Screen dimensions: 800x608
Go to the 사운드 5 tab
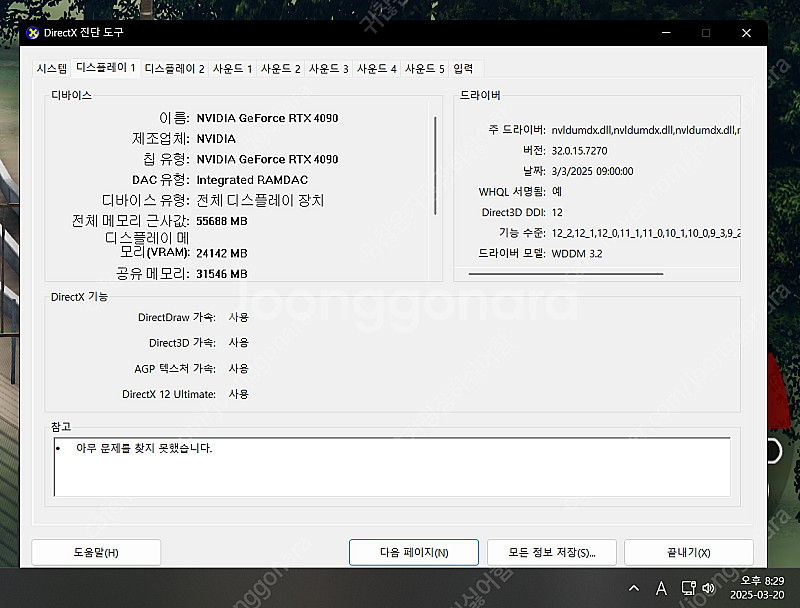pyautogui.click(x=424, y=69)
